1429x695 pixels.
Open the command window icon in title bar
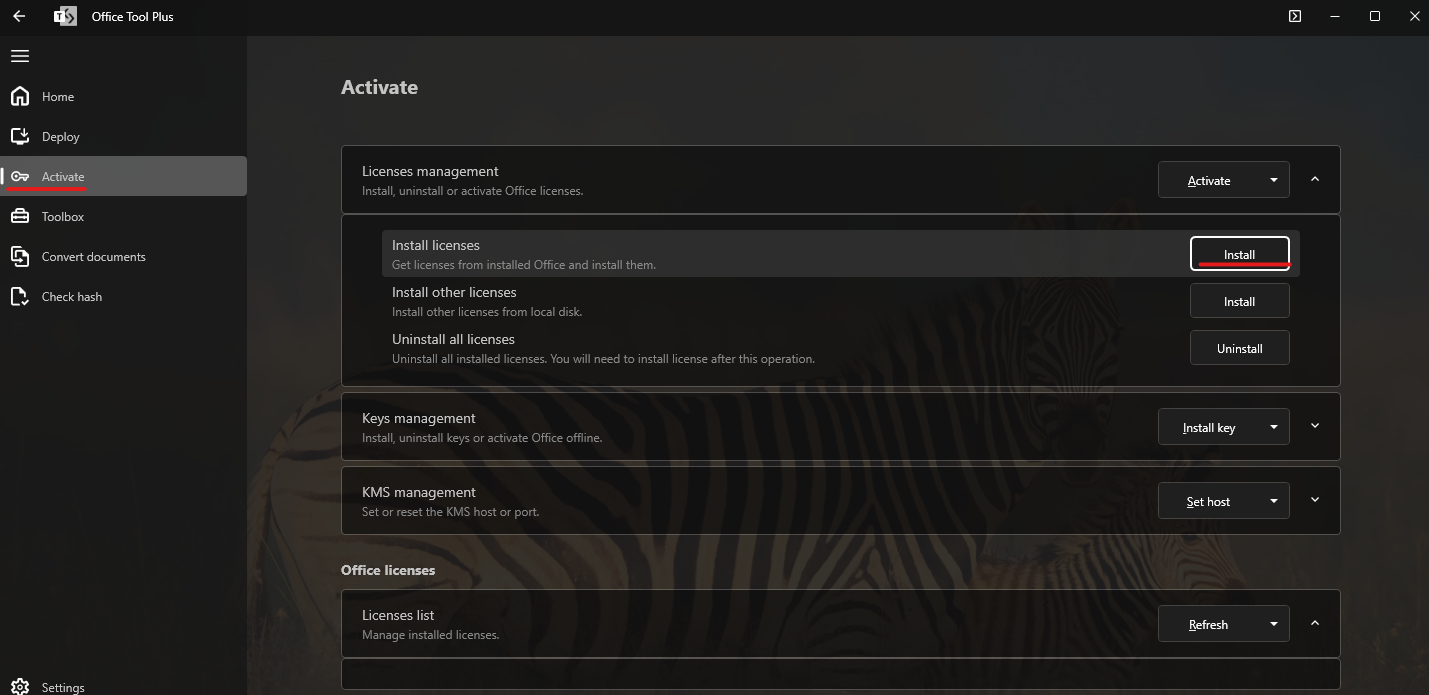pos(1295,17)
